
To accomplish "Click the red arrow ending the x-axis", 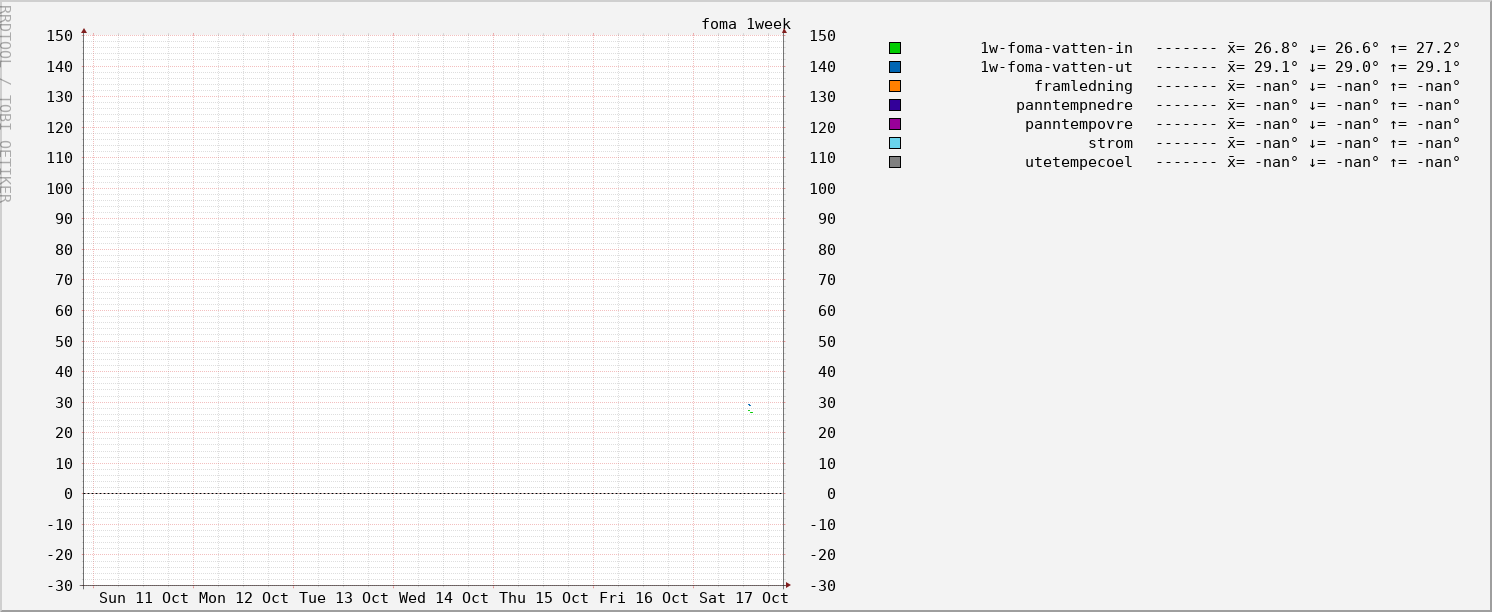I will 787,585.
